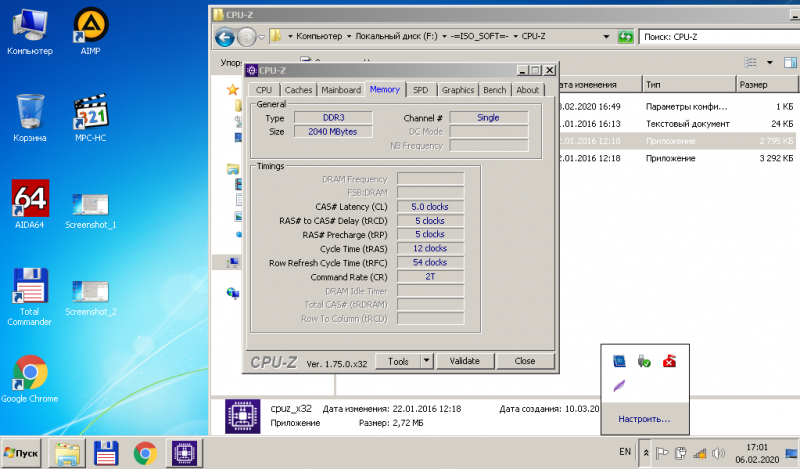Click the Tools button

pyautogui.click(x=398, y=361)
